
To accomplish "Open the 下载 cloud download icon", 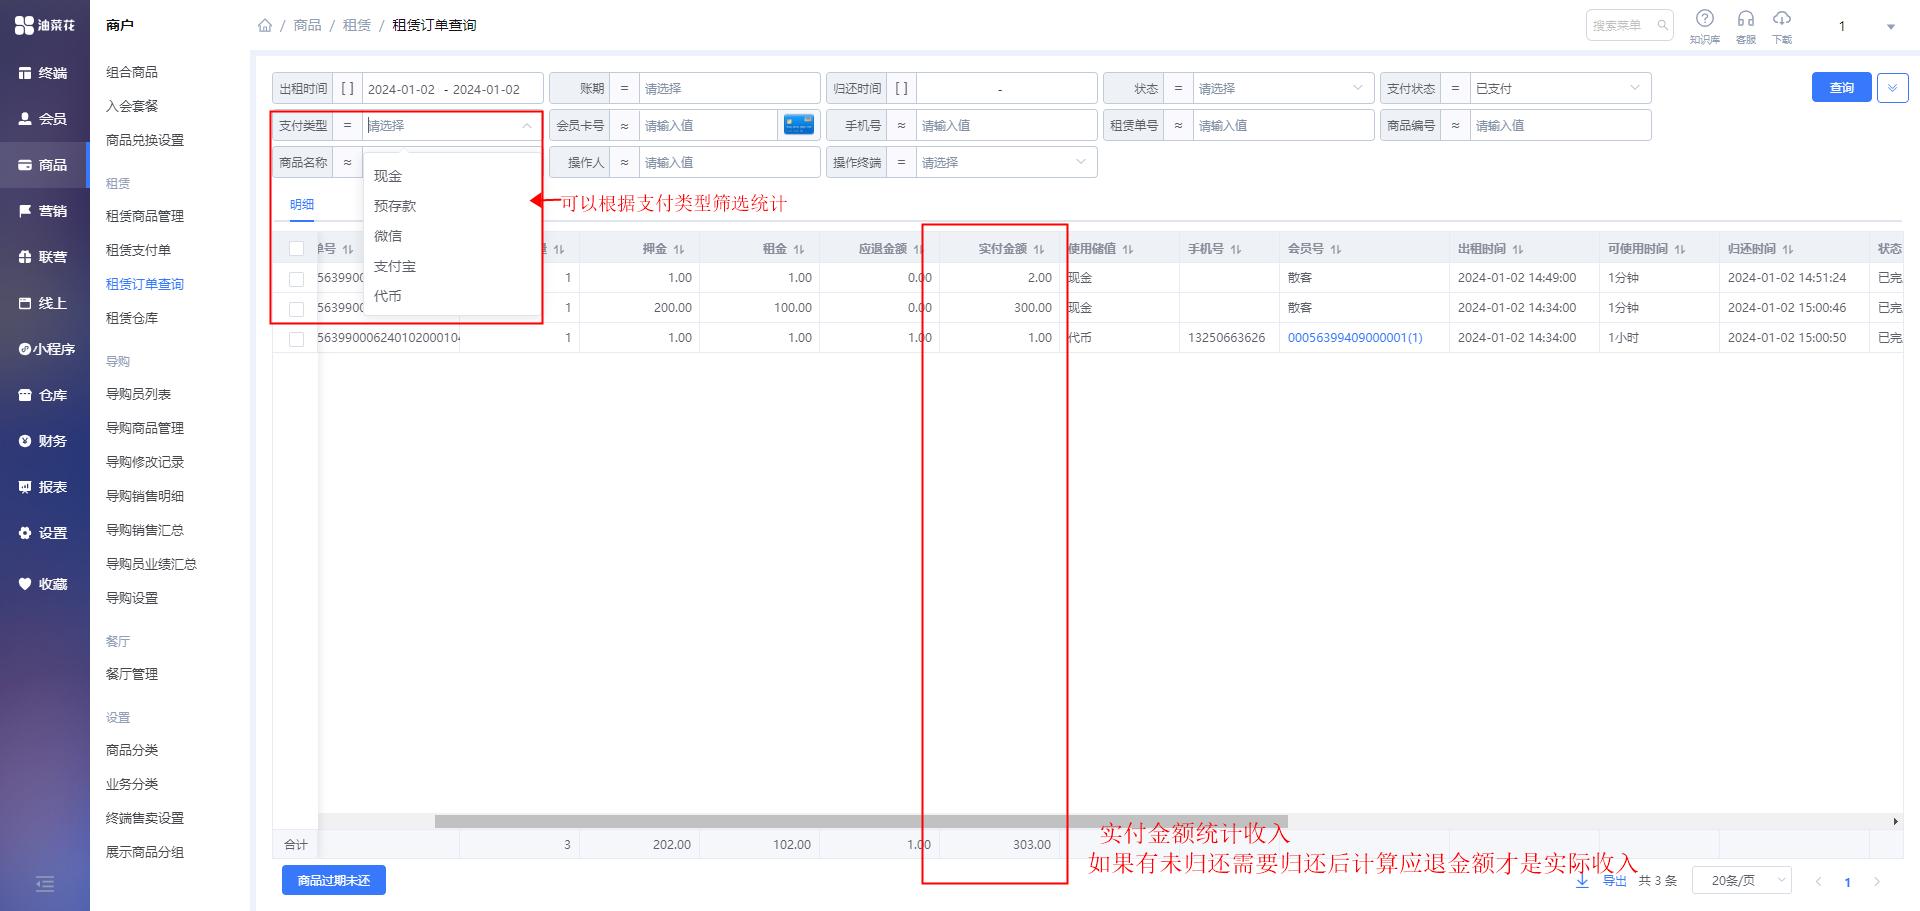I will [1782, 18].
